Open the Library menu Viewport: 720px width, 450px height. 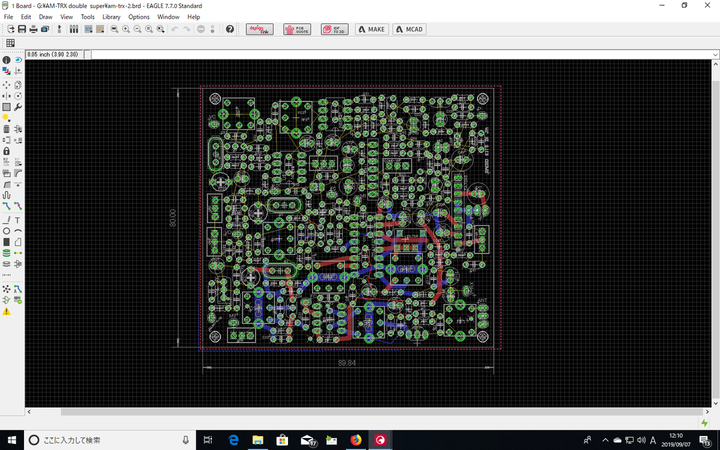coord(110,17)
